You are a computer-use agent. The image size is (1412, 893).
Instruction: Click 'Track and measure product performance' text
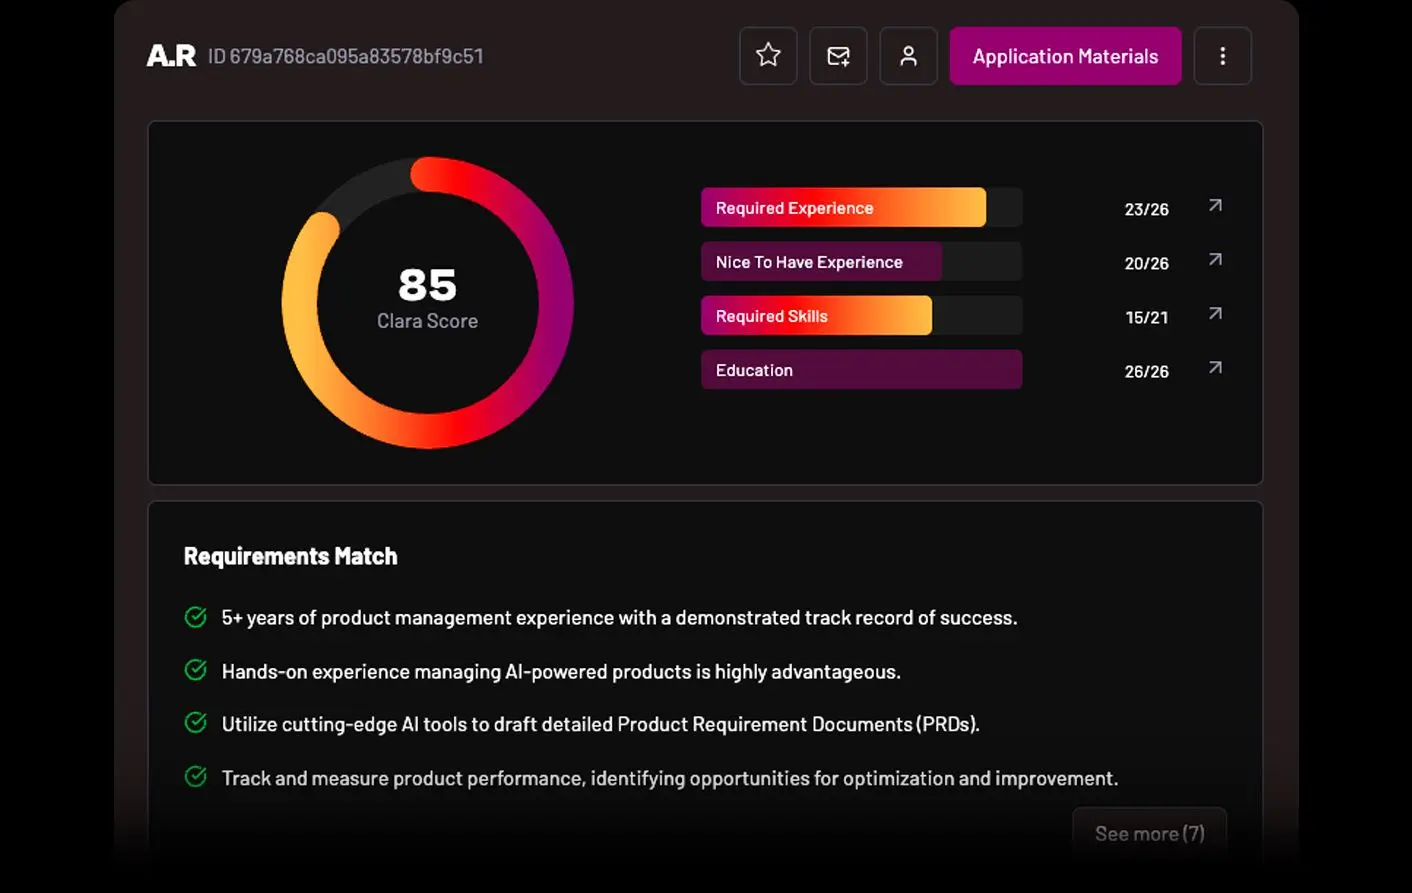(403, 778)
